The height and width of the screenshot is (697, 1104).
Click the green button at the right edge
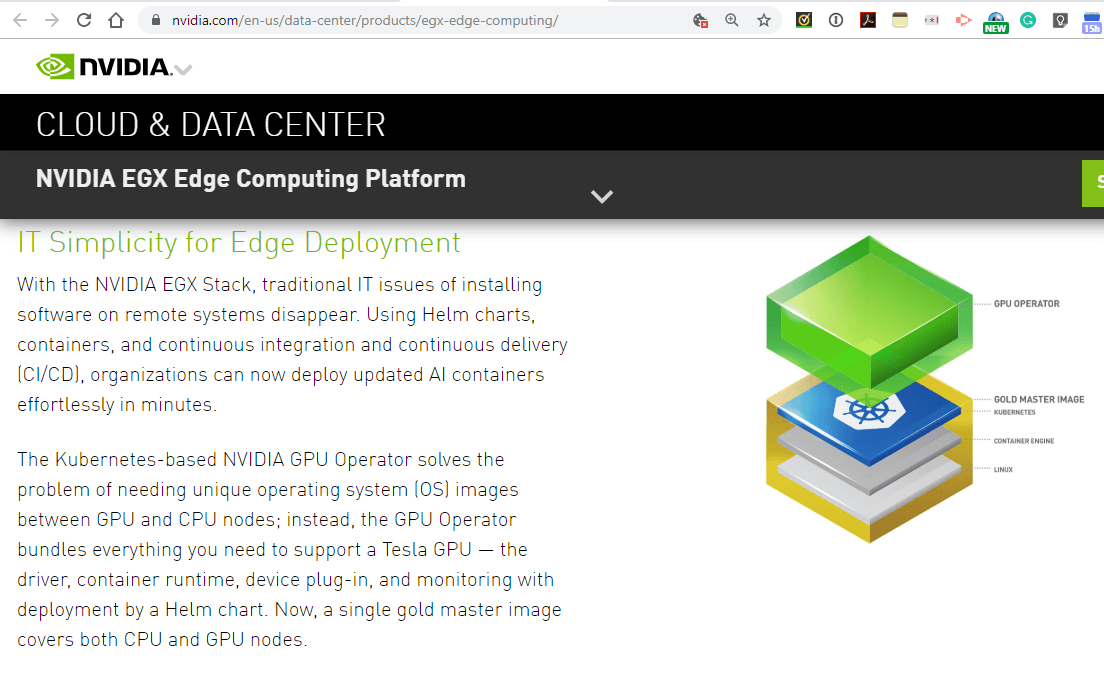[x=1097, y=184]
